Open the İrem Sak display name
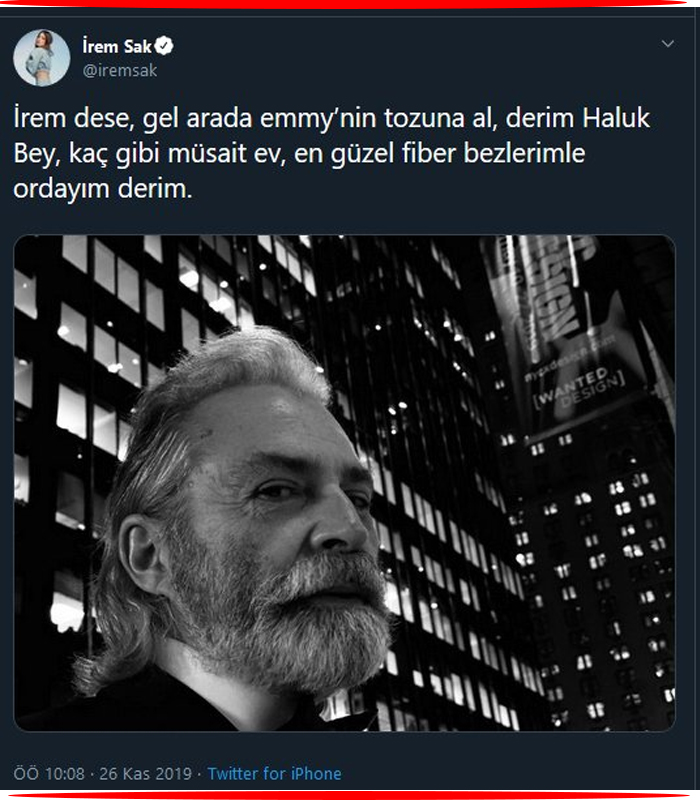 pyautogui.click(x=117, y=46)
